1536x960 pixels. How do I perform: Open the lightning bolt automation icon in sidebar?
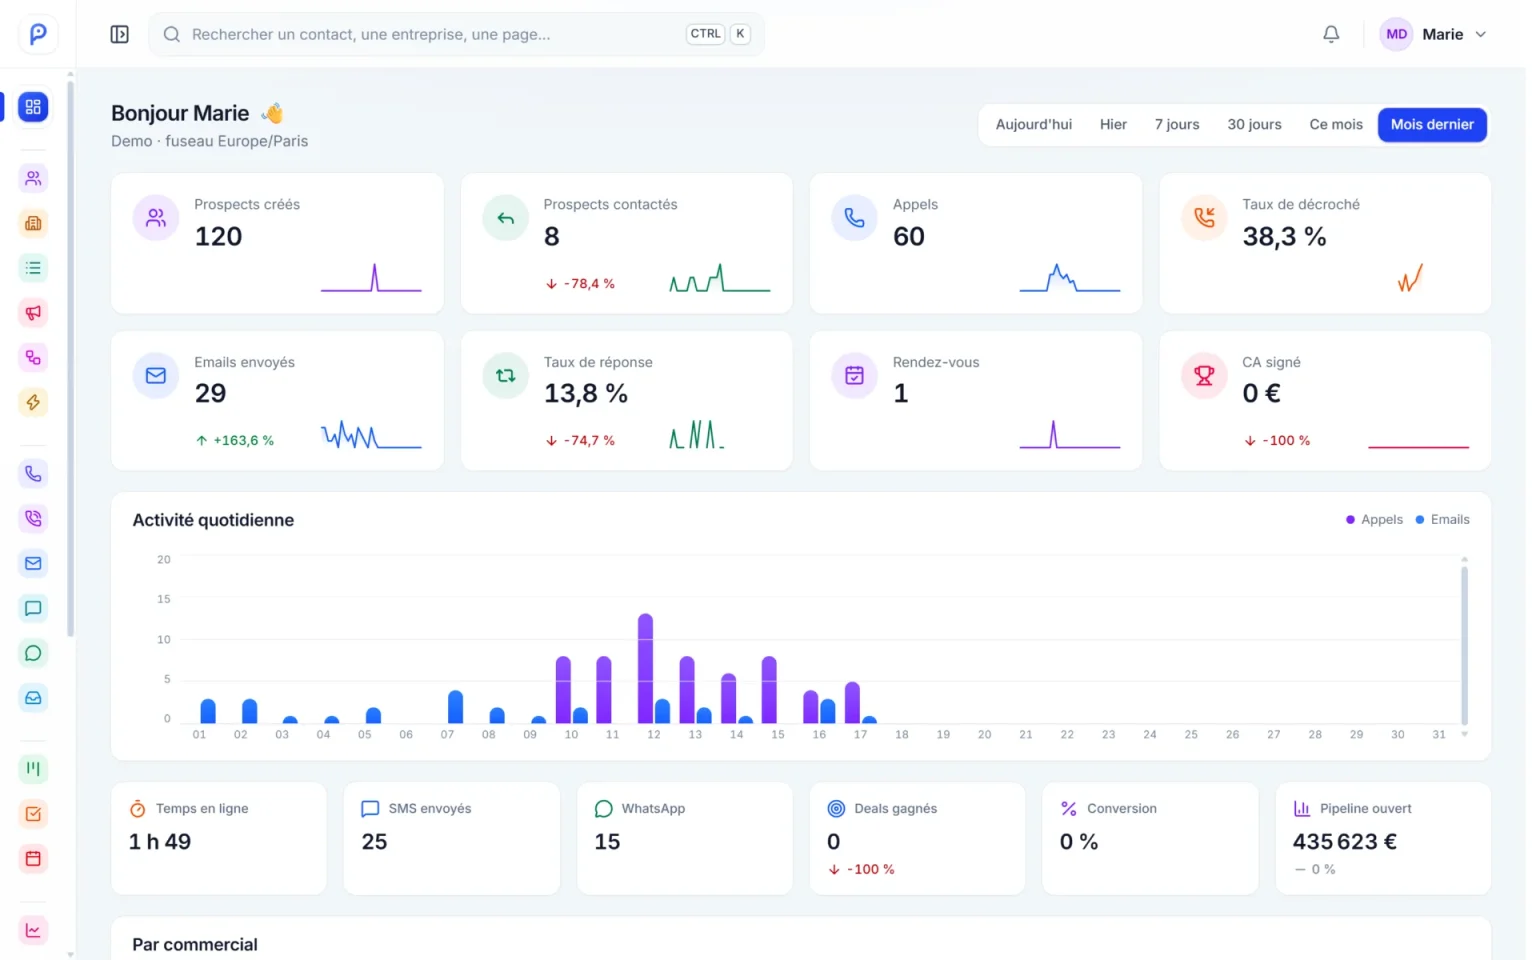[33, 402]
